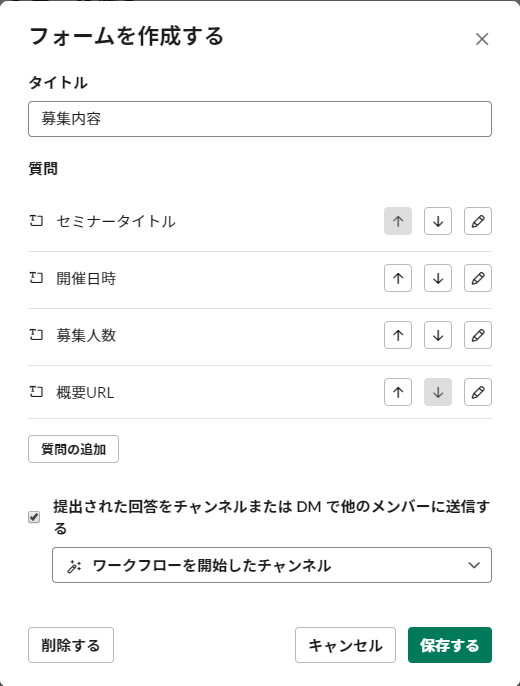Viewport: 520px width, 686px height.
Task: Click the キャンセル button
Action: [345, 645]
